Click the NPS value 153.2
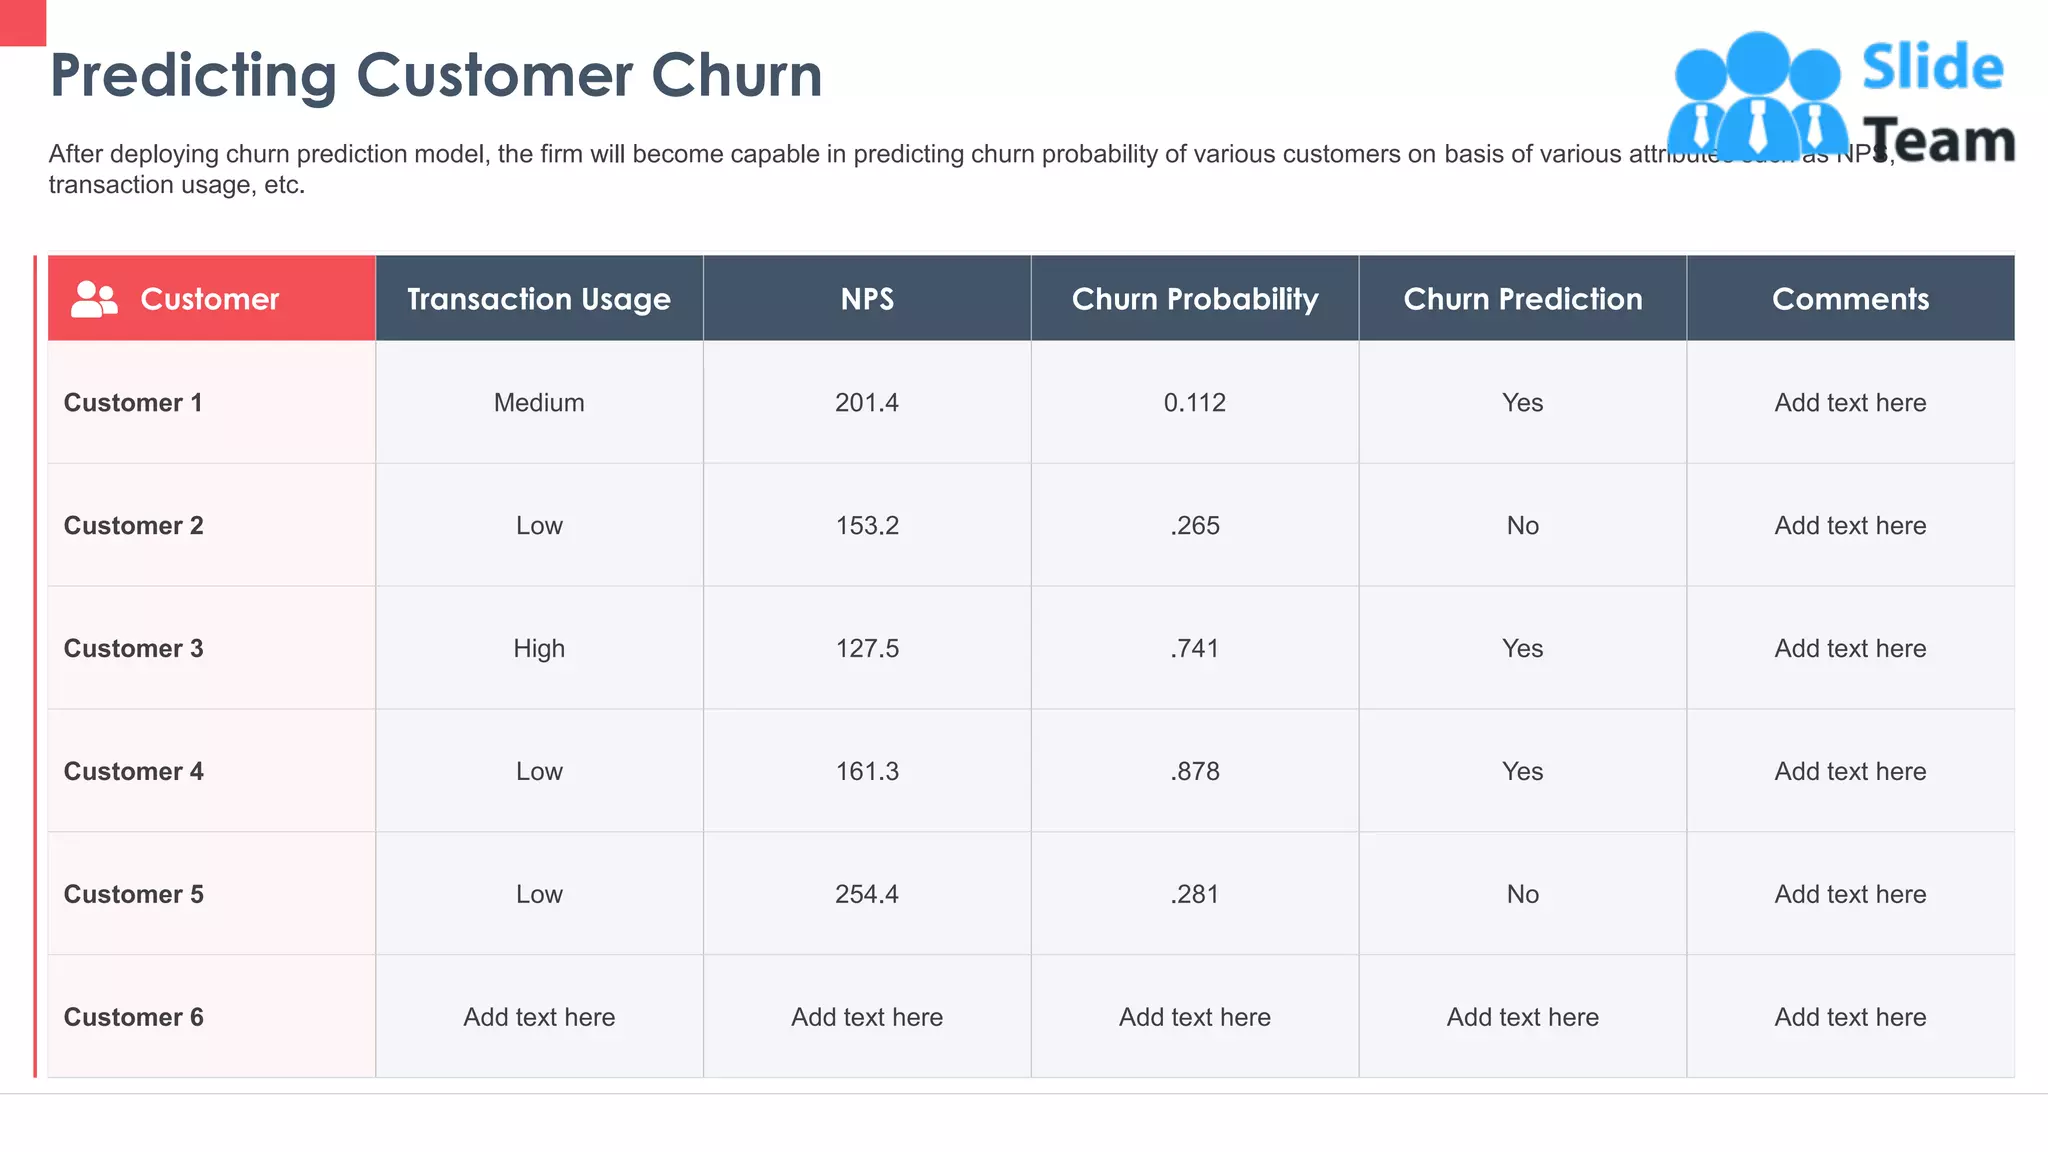 point(867,526)
